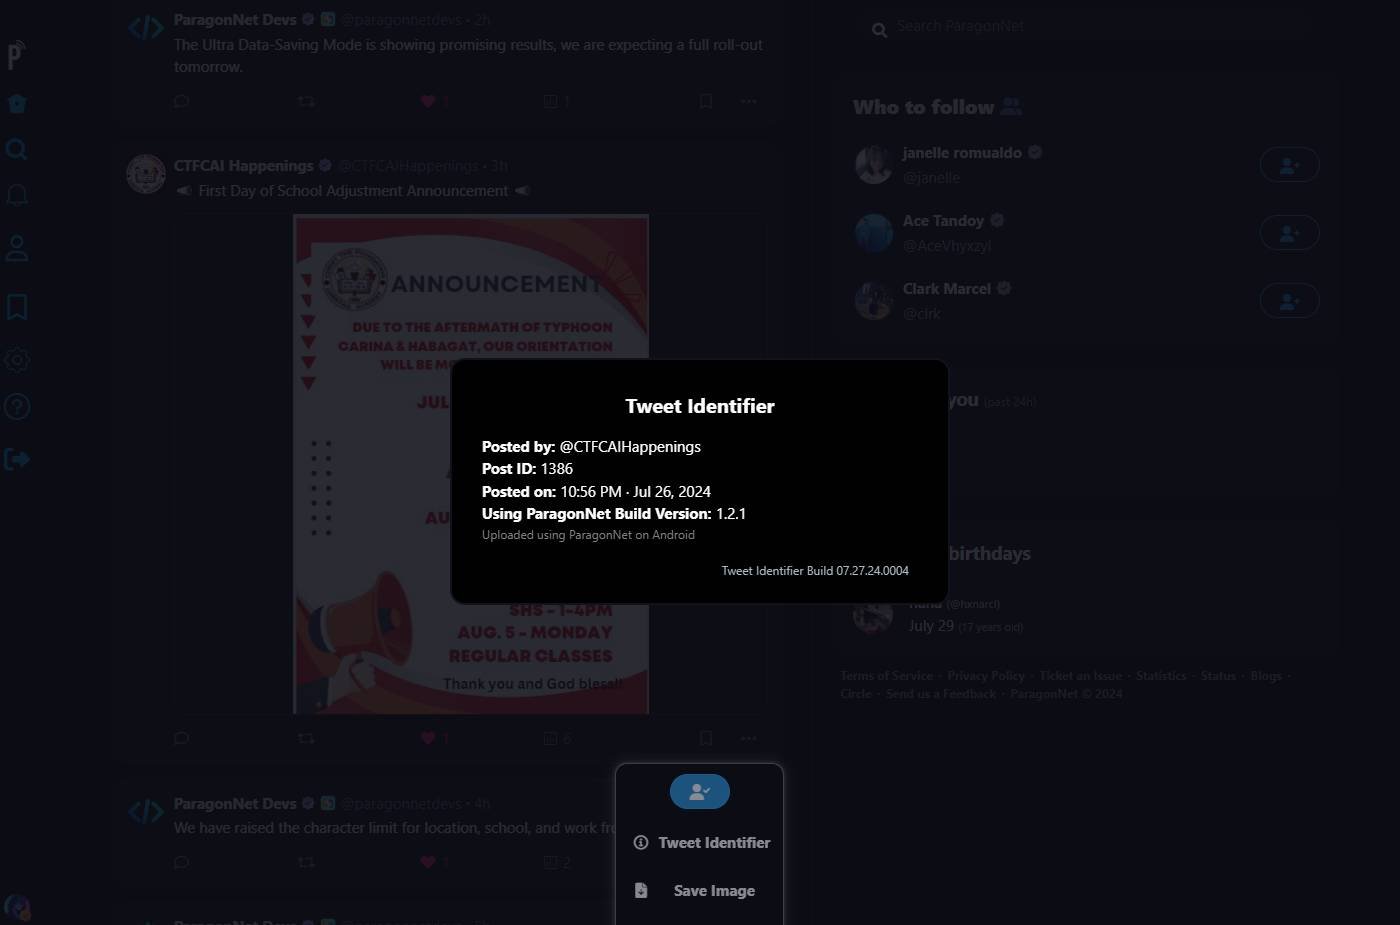Viewport: 1400px width, 925px height.
Task: Select Tweet Identifier from the popup menu
Action: (x=702, y=843)
